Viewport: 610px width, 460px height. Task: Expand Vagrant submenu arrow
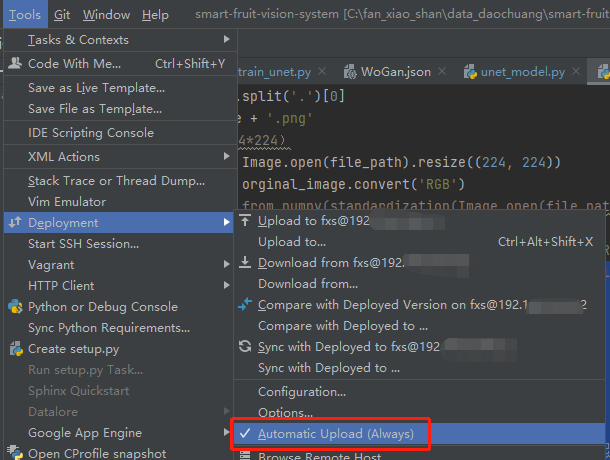(x=226, y=265)
